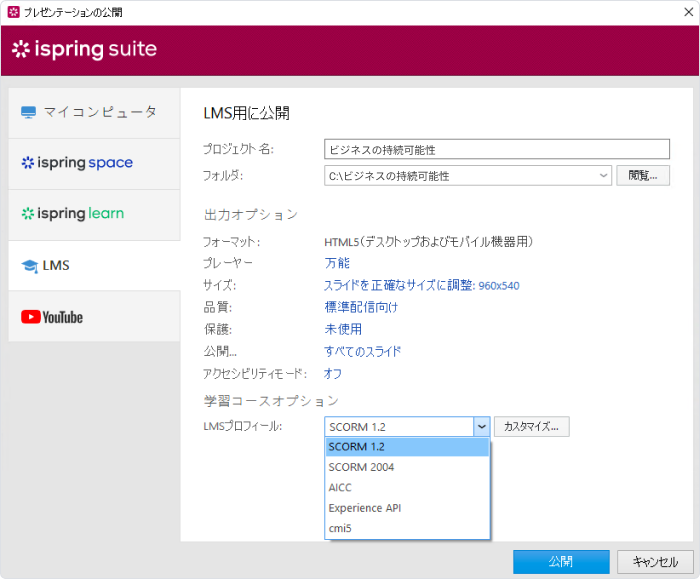Select the マイコンピュータ publishing tab
Image resolution: width=700 pixels, height=579 pixels.
[x=94, y=112]
